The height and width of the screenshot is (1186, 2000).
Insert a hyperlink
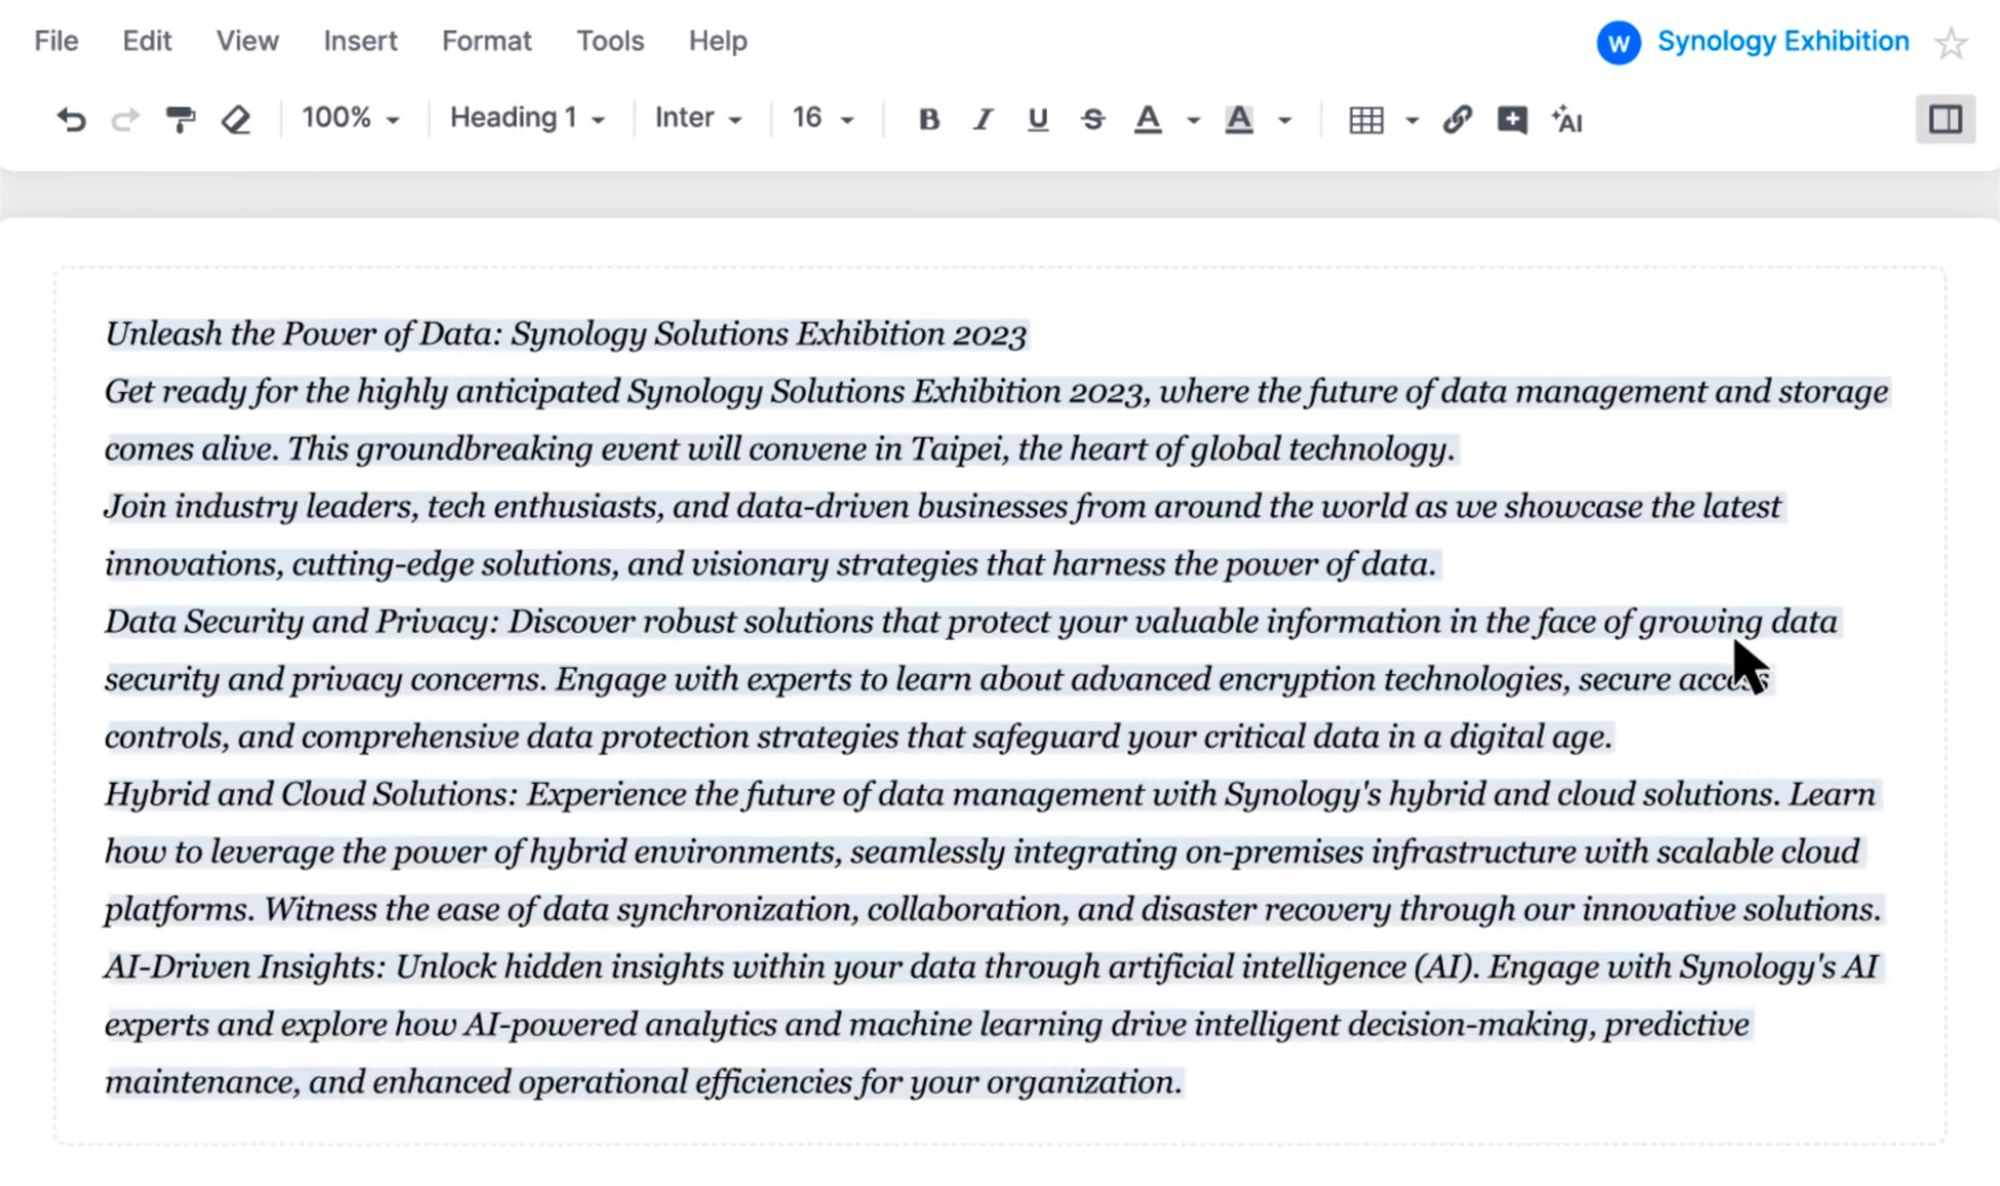pos(1457,120)
